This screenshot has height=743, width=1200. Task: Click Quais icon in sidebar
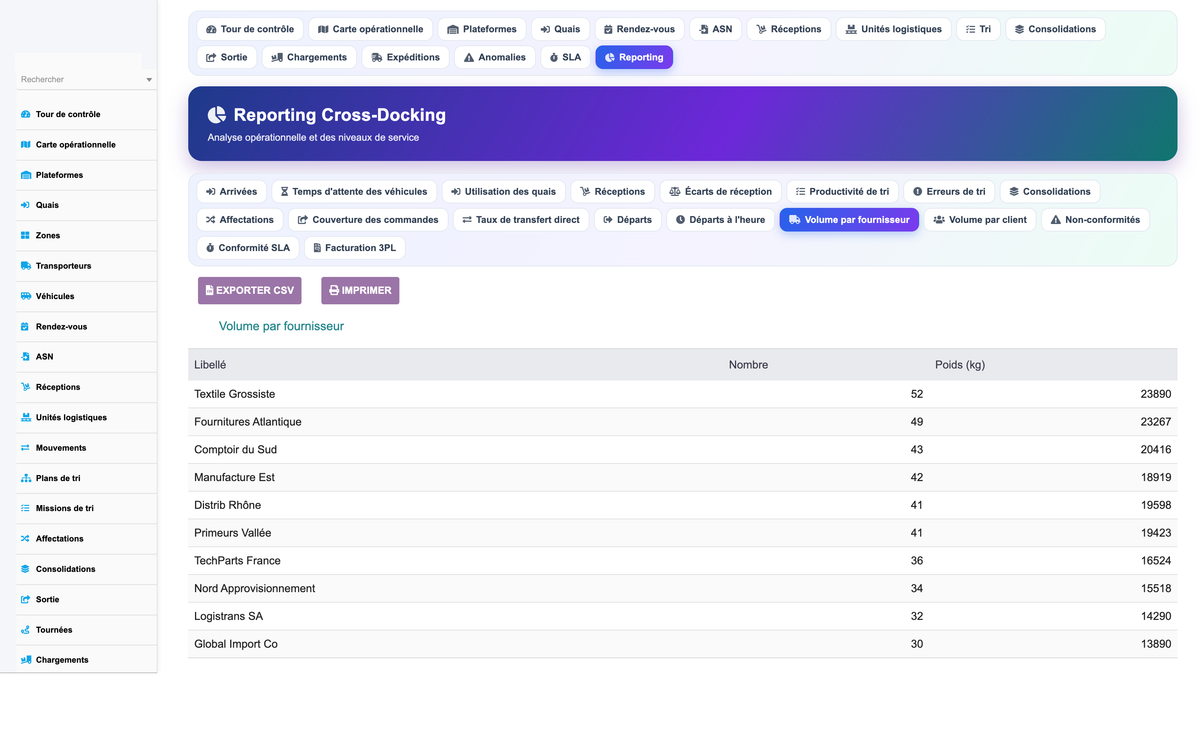[26, 205]
